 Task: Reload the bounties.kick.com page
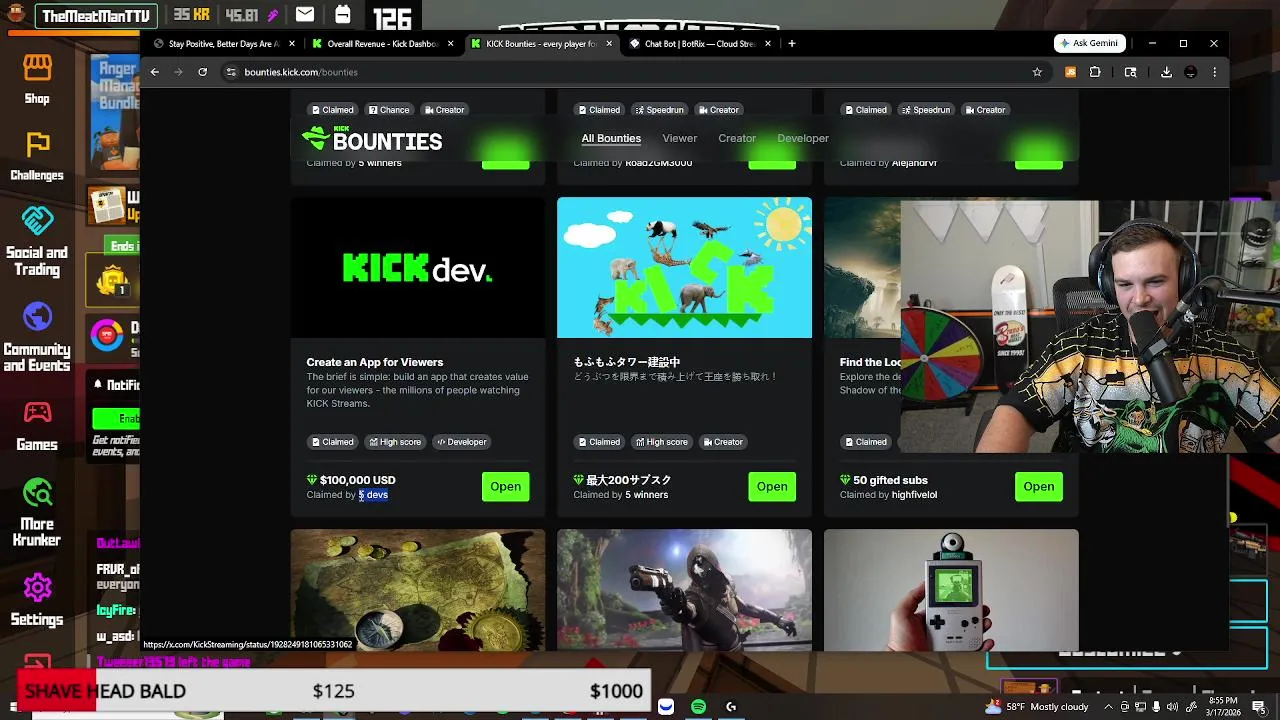tap(202, 72)
